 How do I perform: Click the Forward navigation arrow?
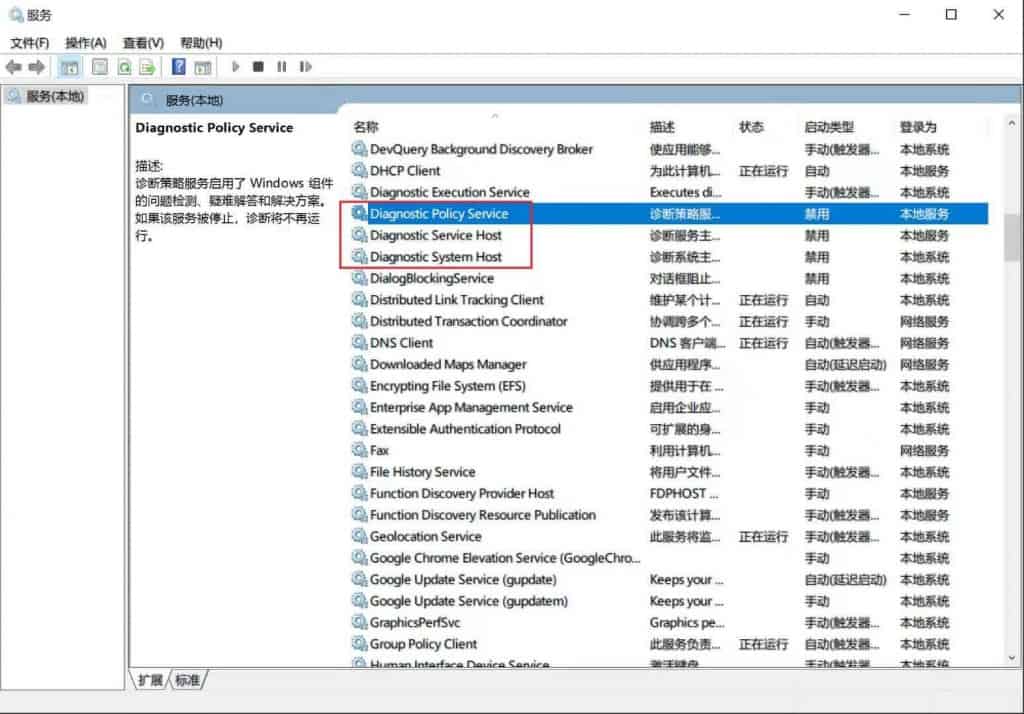pyautogui.click(x=38, y=66)
